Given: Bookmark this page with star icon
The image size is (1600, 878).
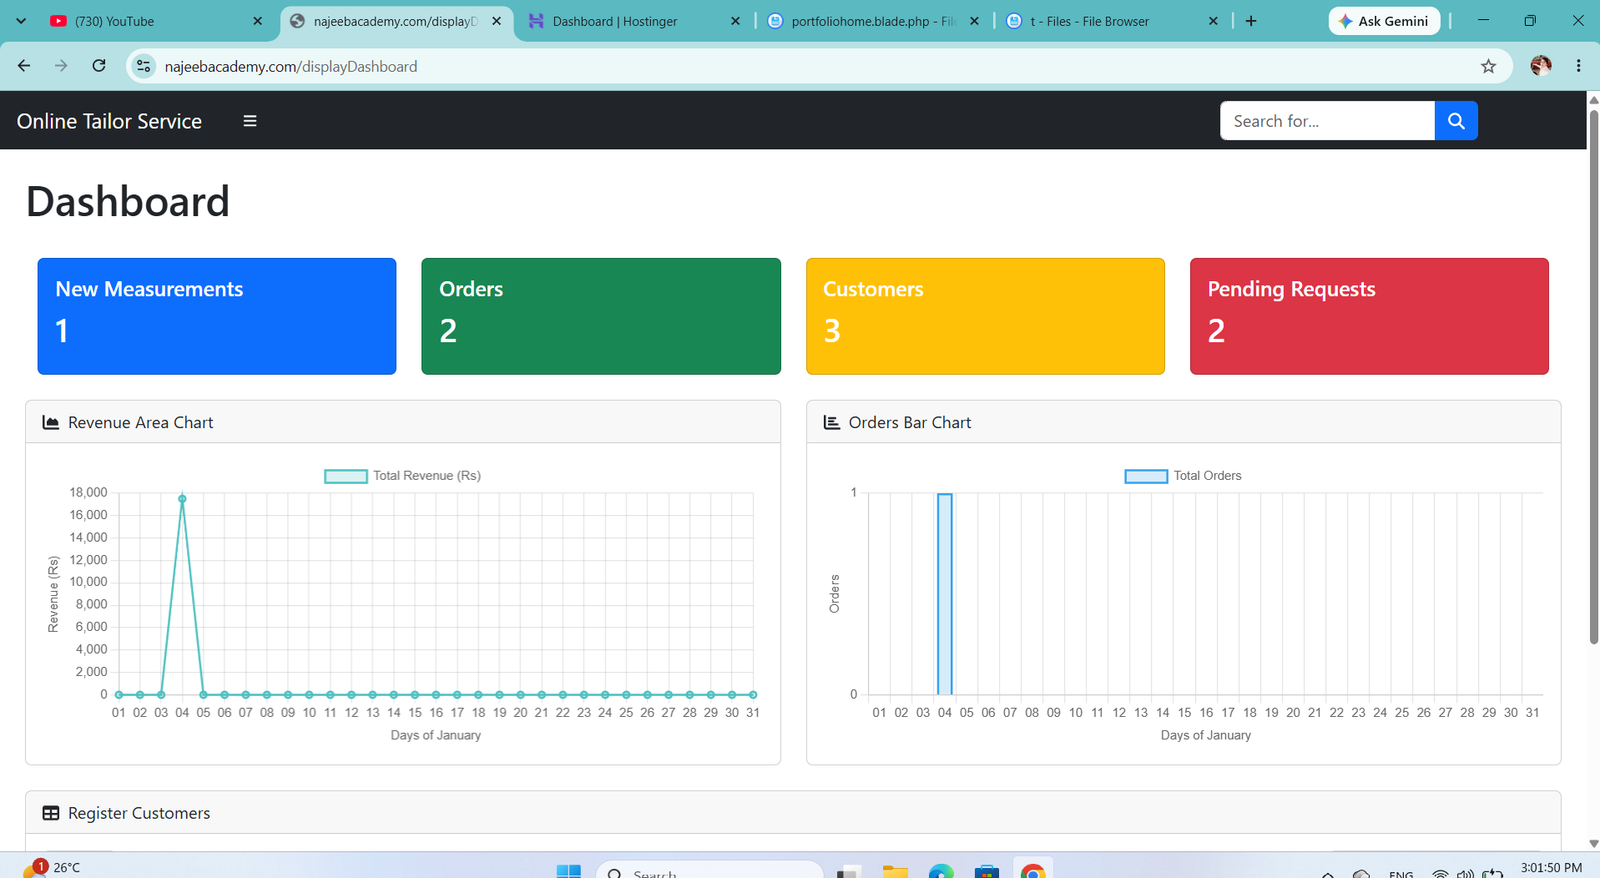Looking at the screenshot, I should 1488,66.
